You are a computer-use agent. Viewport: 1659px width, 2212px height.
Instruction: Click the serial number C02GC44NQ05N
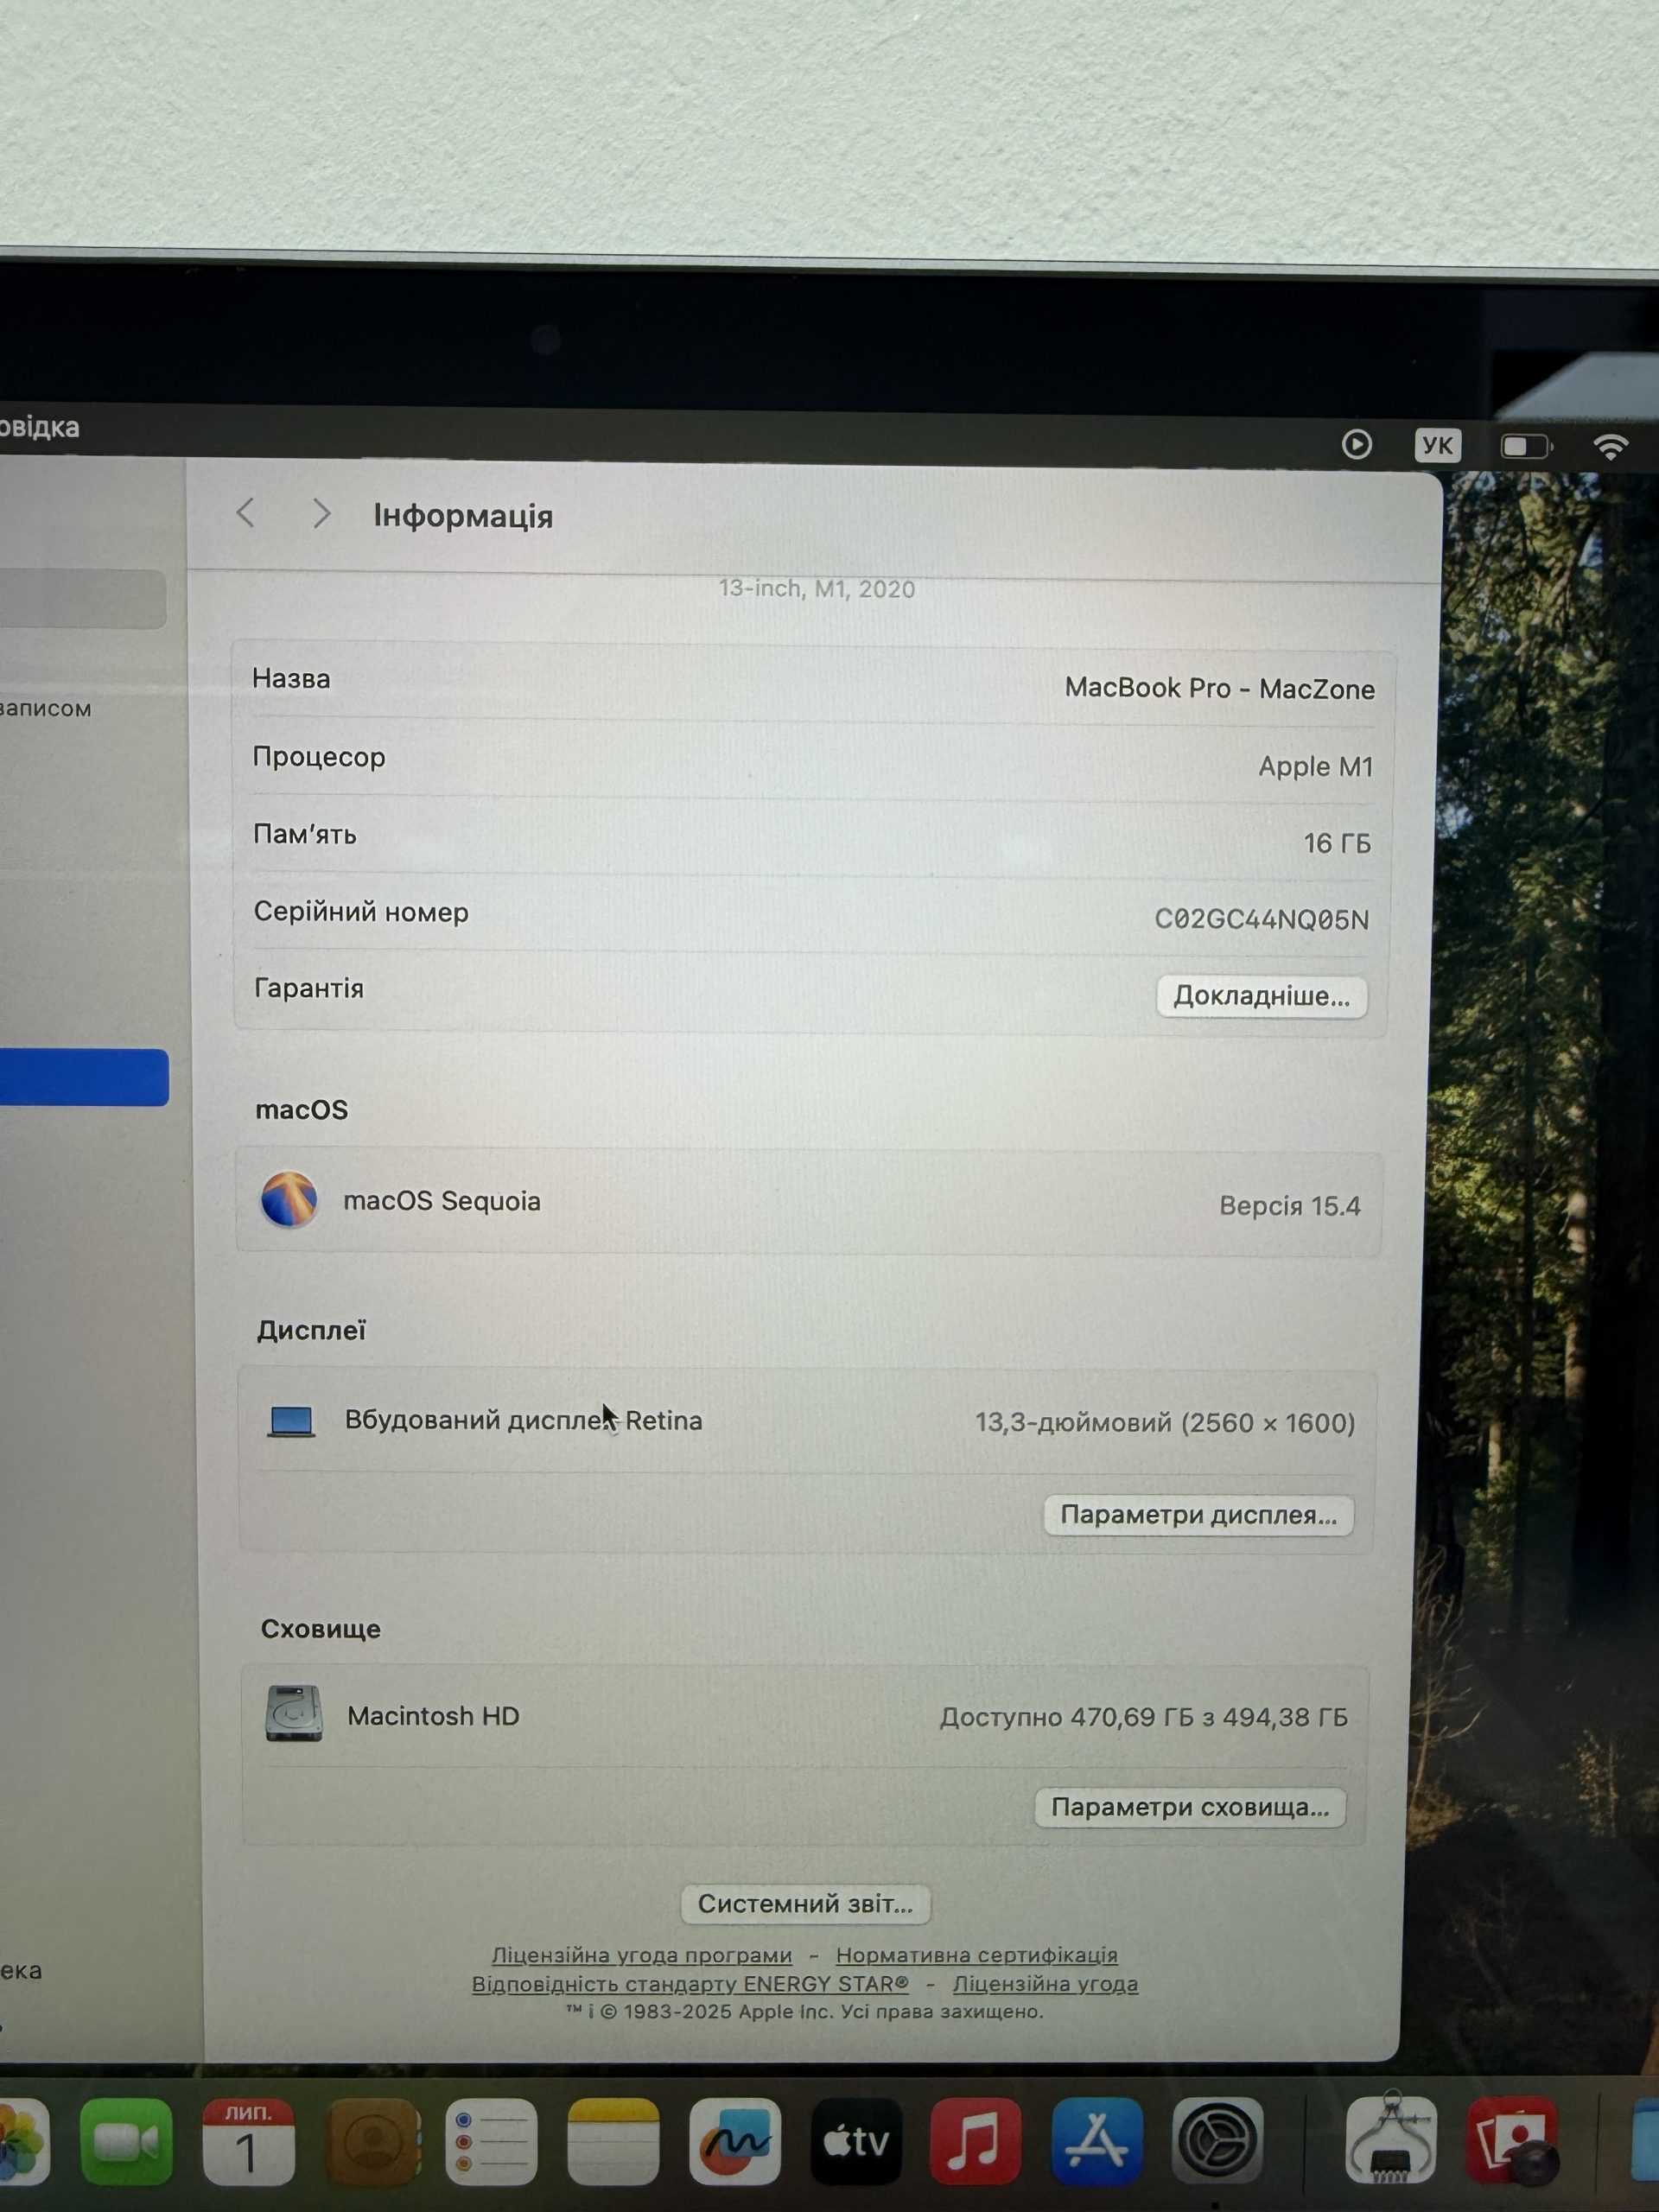click(1261, 919)
